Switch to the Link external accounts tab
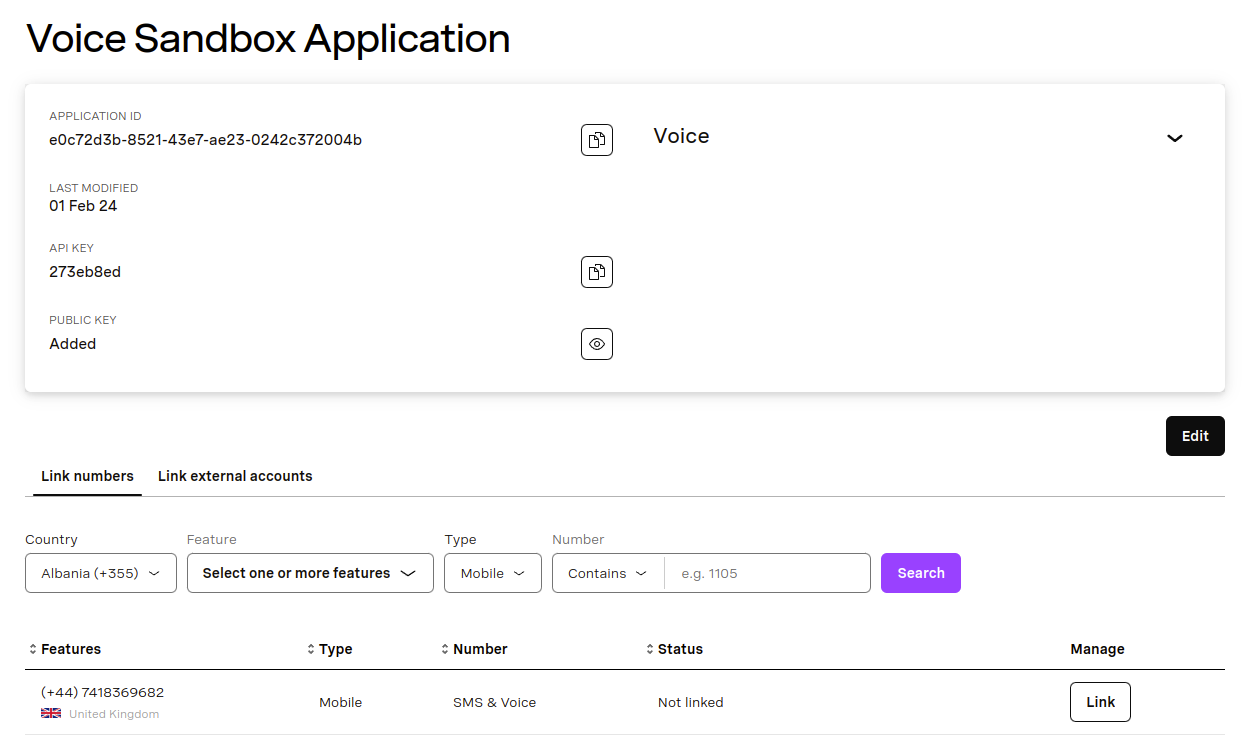Image resolution: width=1247 pixels, height=737 pixels. 234,476
